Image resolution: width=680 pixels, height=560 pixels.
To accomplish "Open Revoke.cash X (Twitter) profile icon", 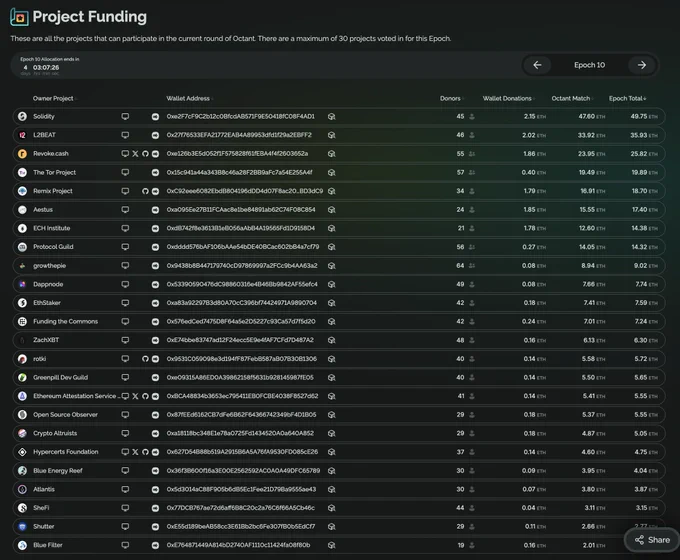I will point(135,154).
